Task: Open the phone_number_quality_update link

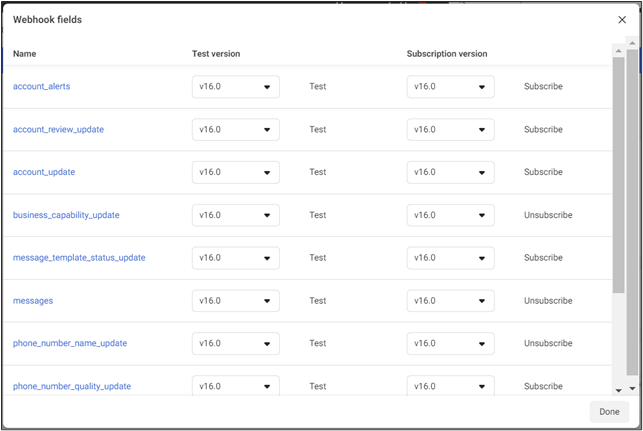Action: point(72,386)
